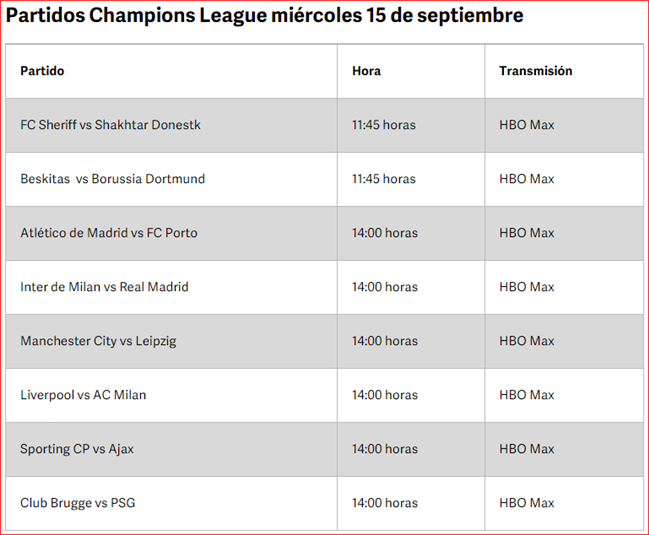Select 14:00 horas for Club Brugge match
Screen dimensions: 649x535
pos(385,503)
